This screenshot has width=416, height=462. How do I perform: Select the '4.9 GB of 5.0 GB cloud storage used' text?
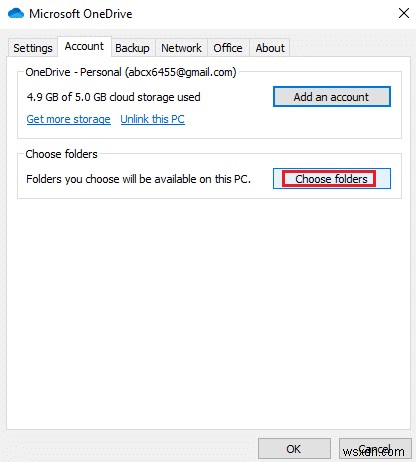tap(114, 97)
